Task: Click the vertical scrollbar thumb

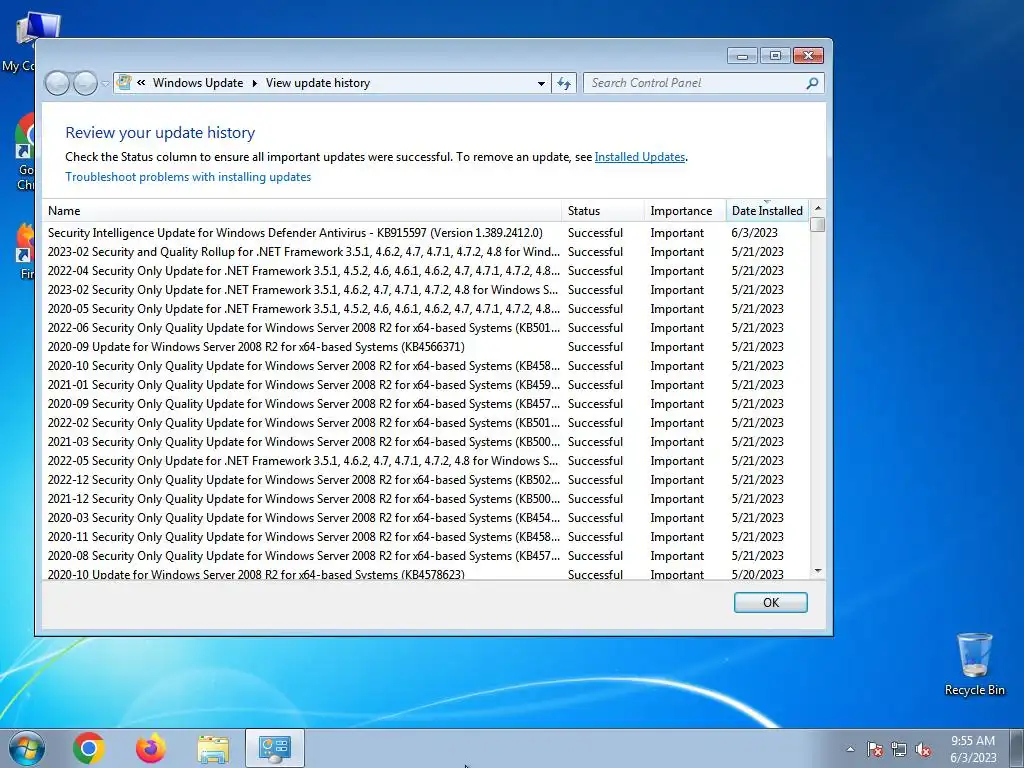Action: pos(818,225)
